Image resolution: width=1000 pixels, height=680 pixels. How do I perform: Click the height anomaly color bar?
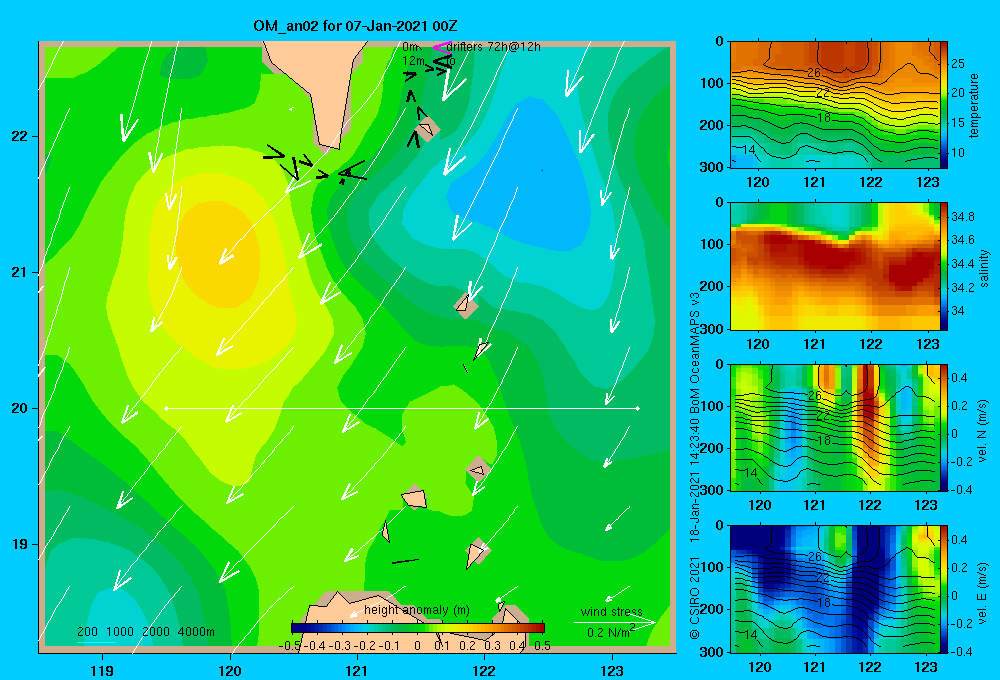pyautogui.click(x=418, y=627)
